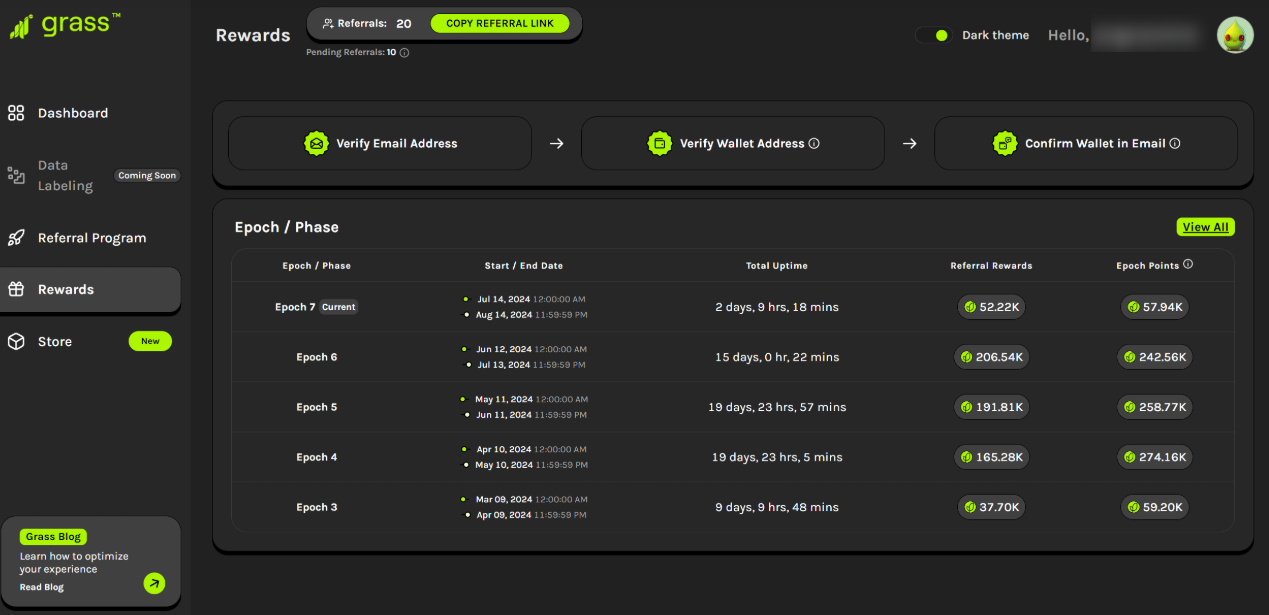The width and height of the screenshot is (1269, 615).
Task: Click the Store box icon
Action: click(16, 342)
